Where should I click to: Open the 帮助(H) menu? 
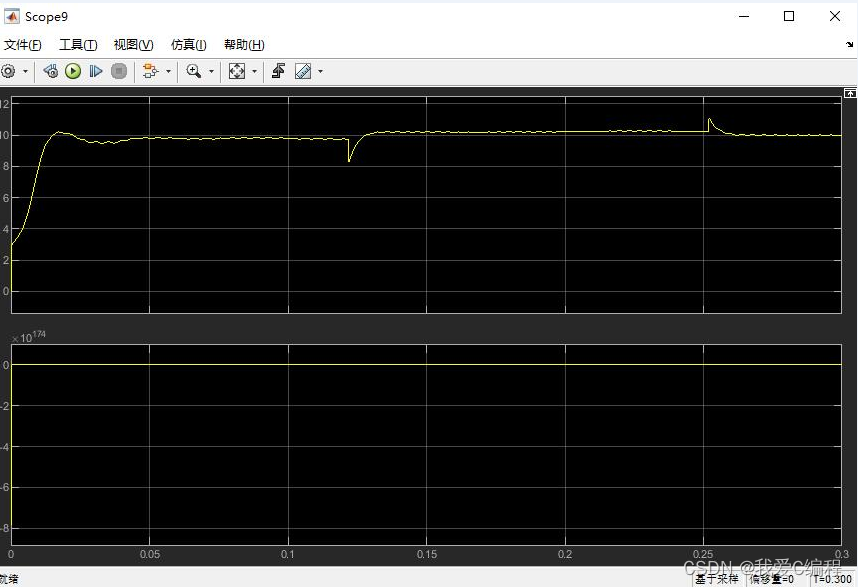(x=244, y=45)
